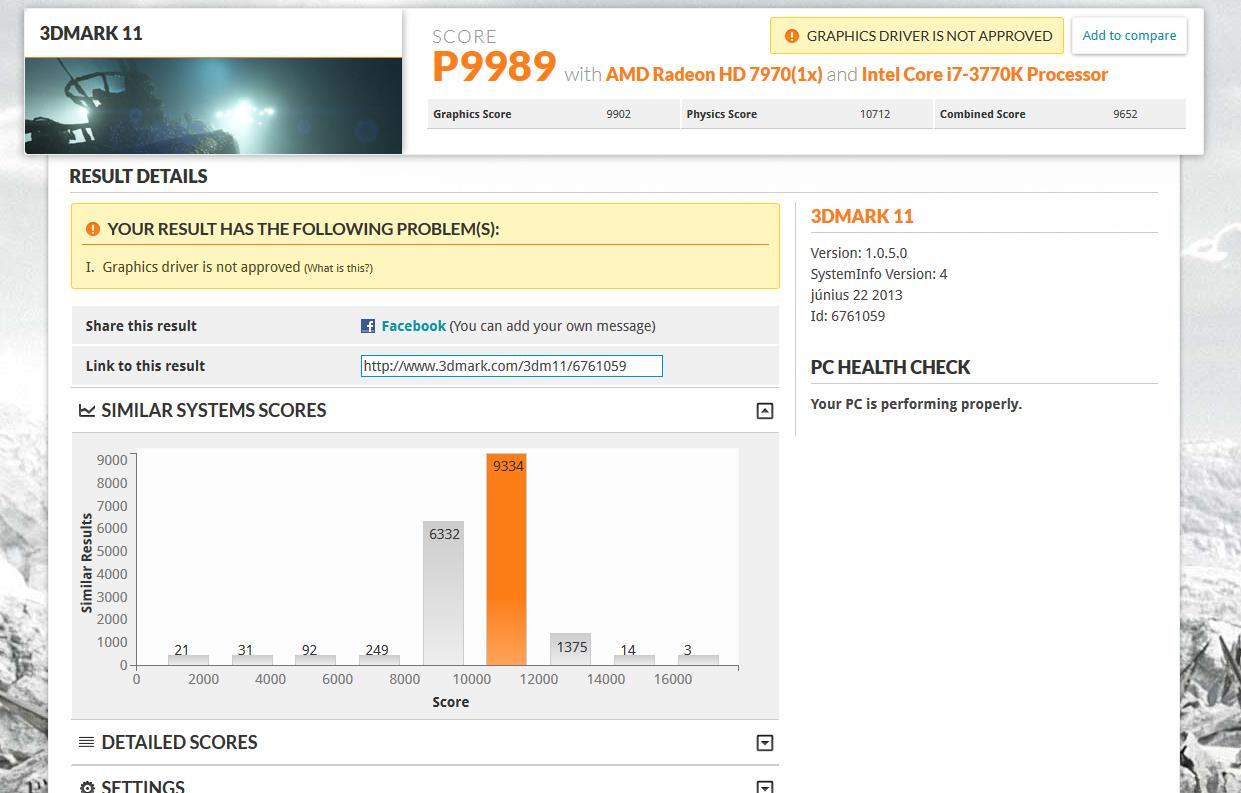This screenshot has width=1241, height=793.
Task: Click the 'What is this?' link
Action: point(338,268)
